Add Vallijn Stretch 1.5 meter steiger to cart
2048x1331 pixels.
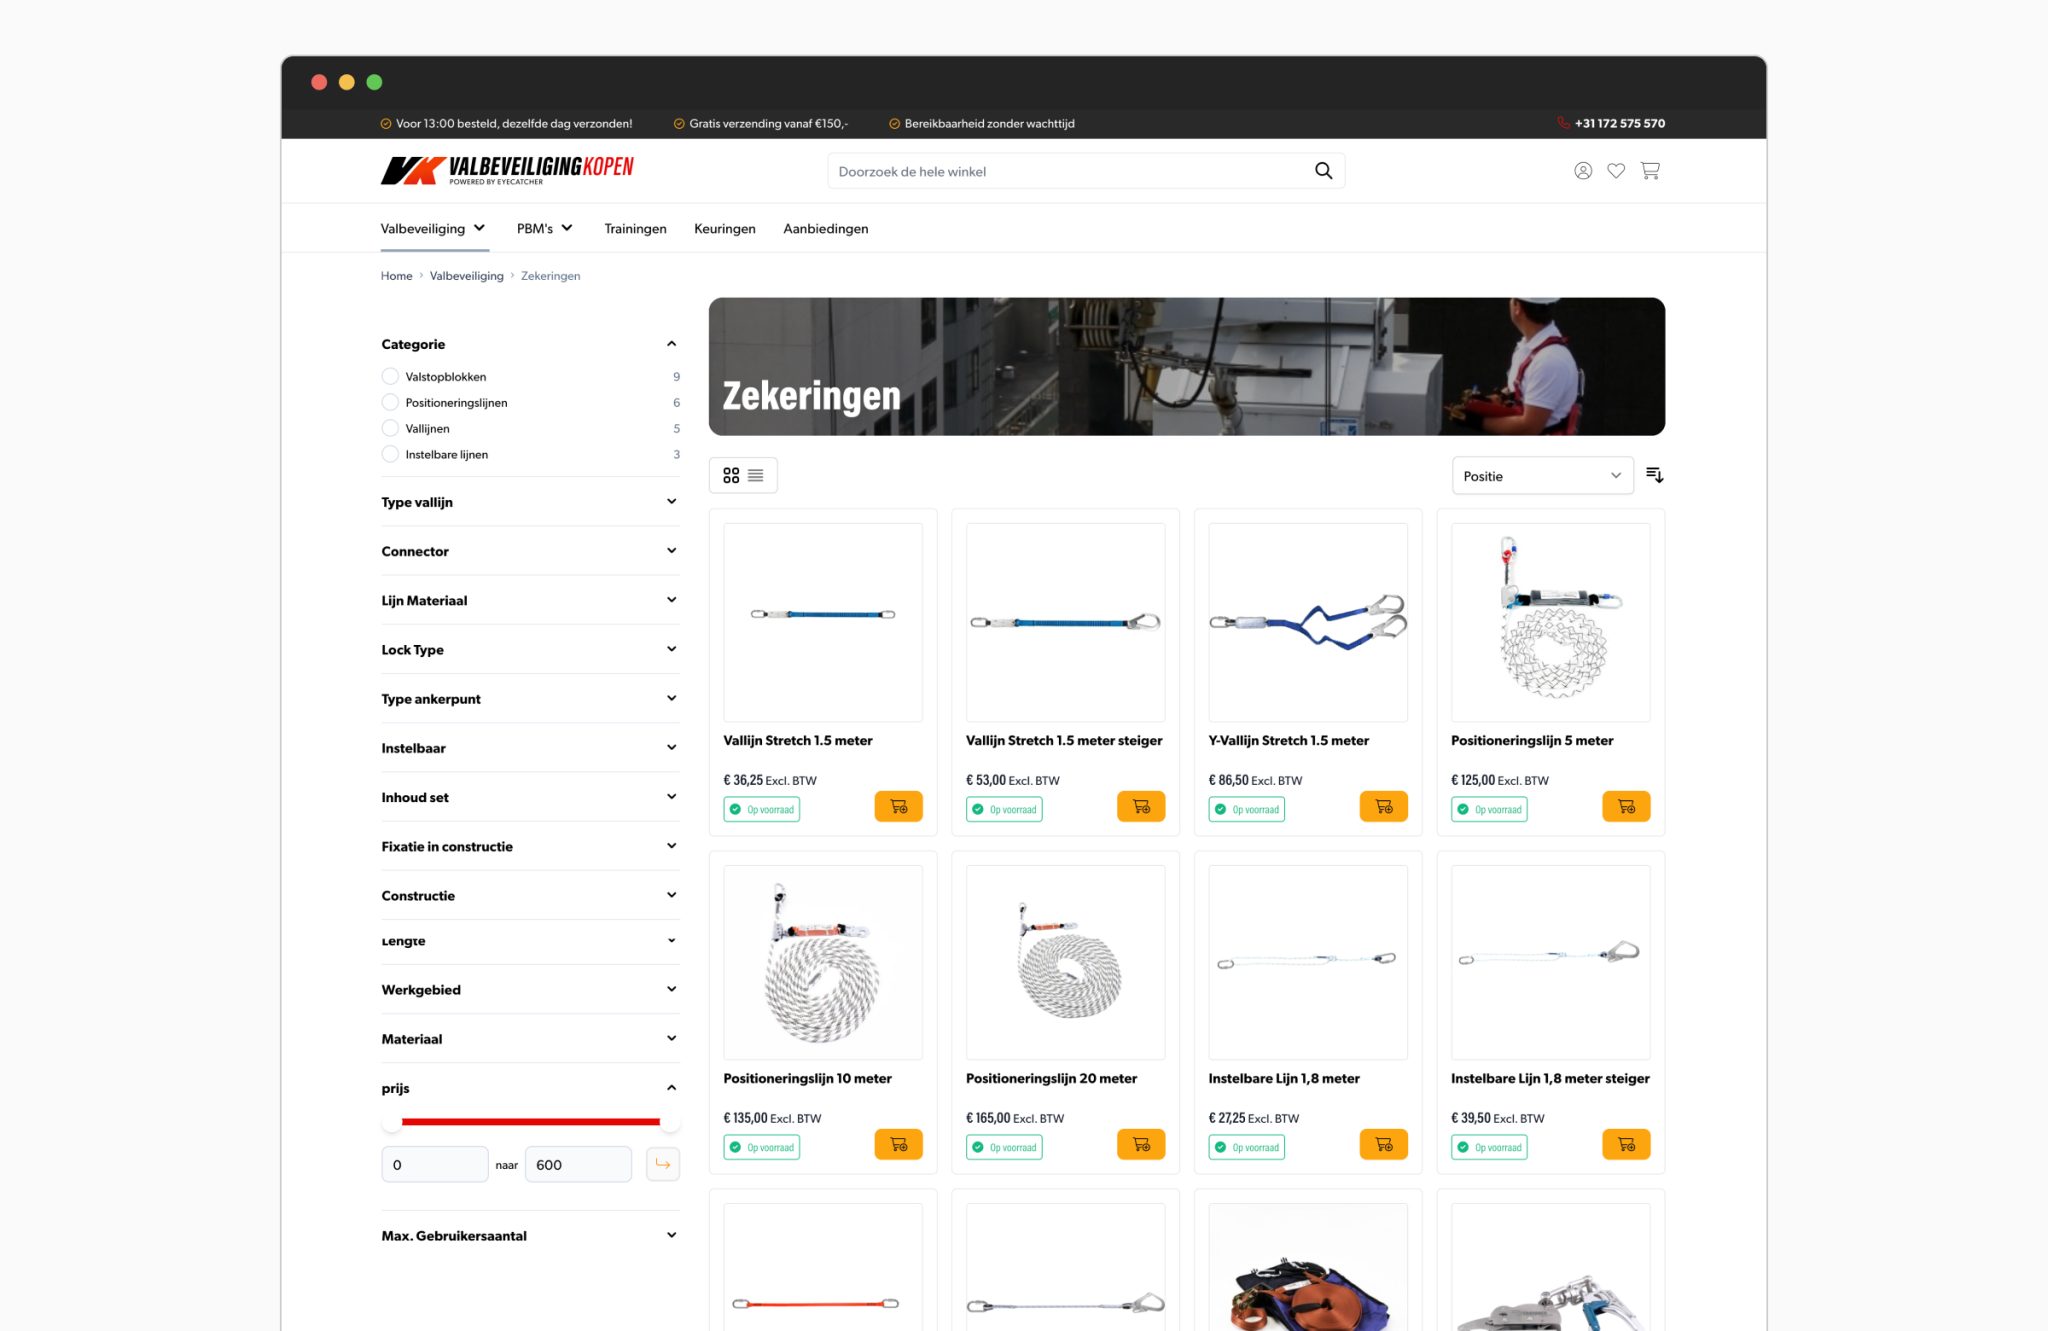coord(1141,807)
